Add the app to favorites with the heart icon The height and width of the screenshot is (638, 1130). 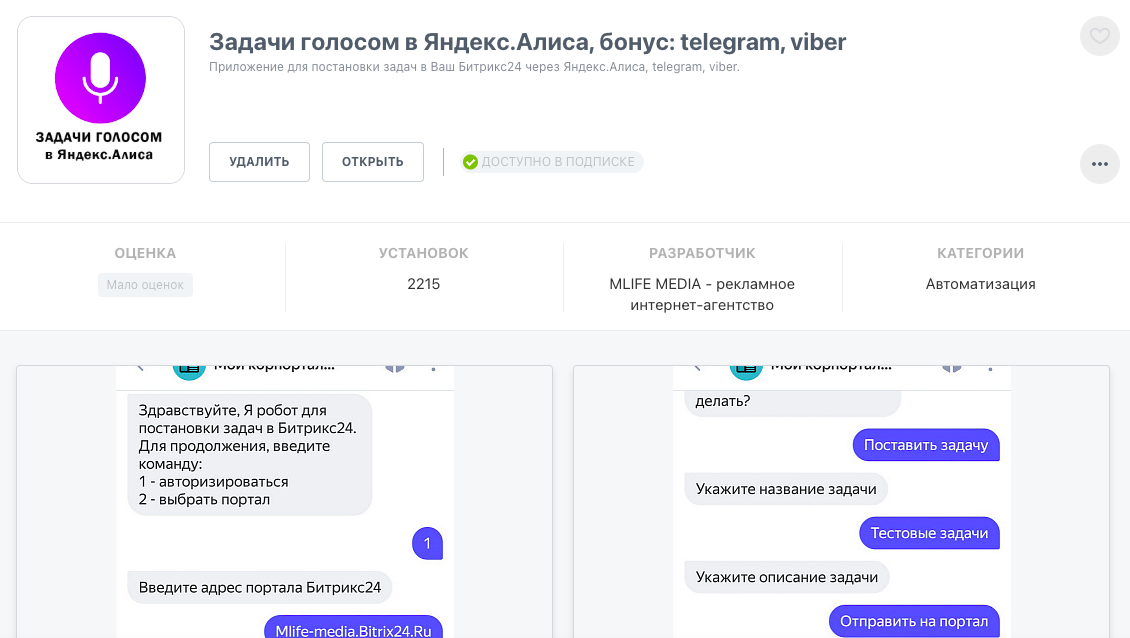click(1099, 35)
